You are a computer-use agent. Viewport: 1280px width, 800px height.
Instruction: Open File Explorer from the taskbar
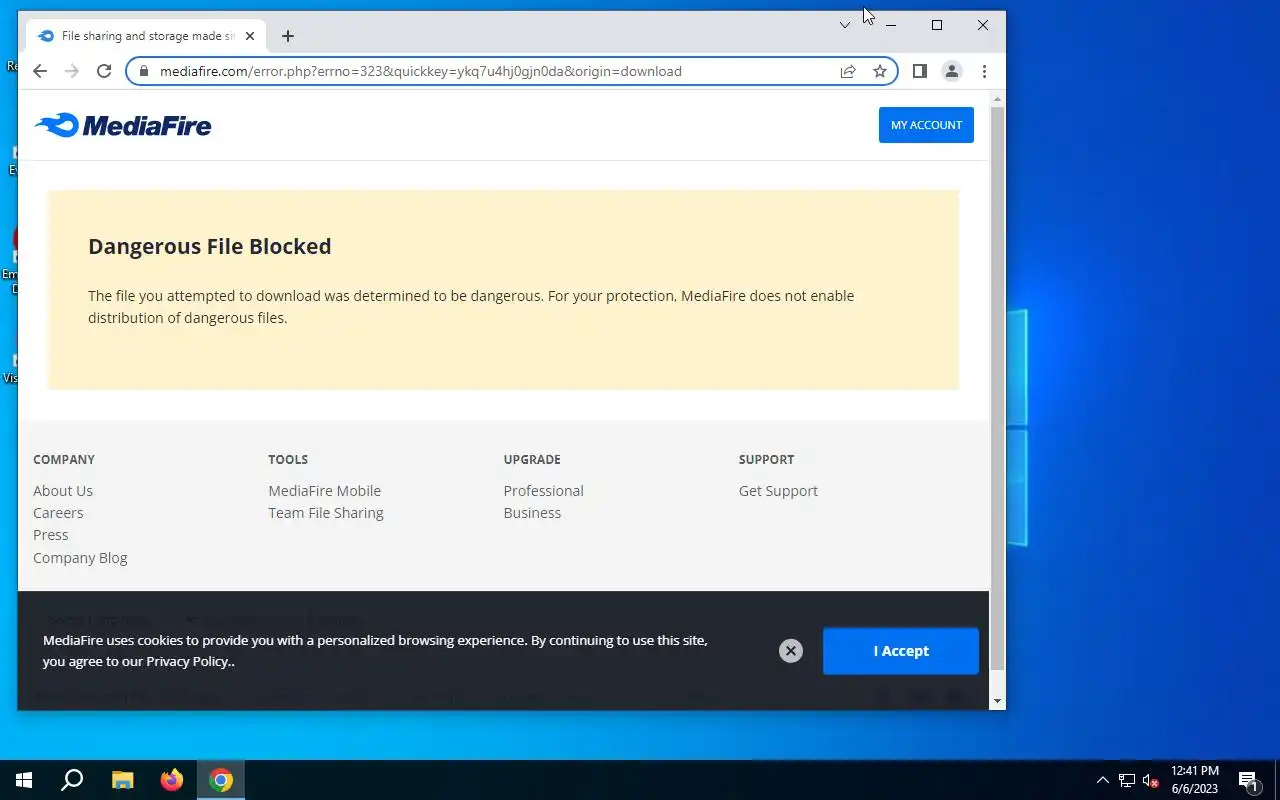click(122, 780)
